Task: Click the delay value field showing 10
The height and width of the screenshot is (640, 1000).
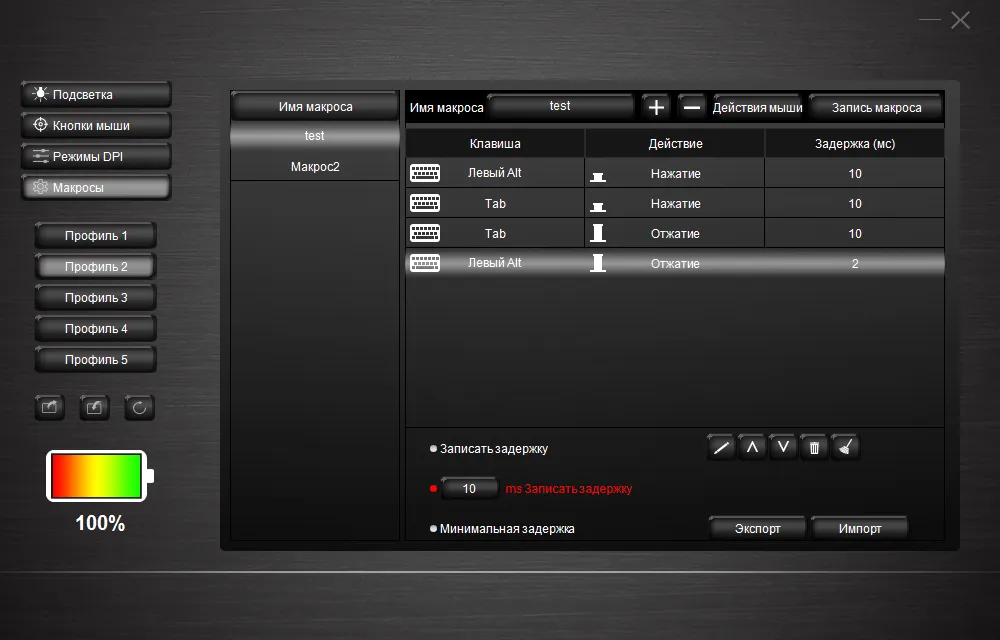Action: tap(469, 489)
